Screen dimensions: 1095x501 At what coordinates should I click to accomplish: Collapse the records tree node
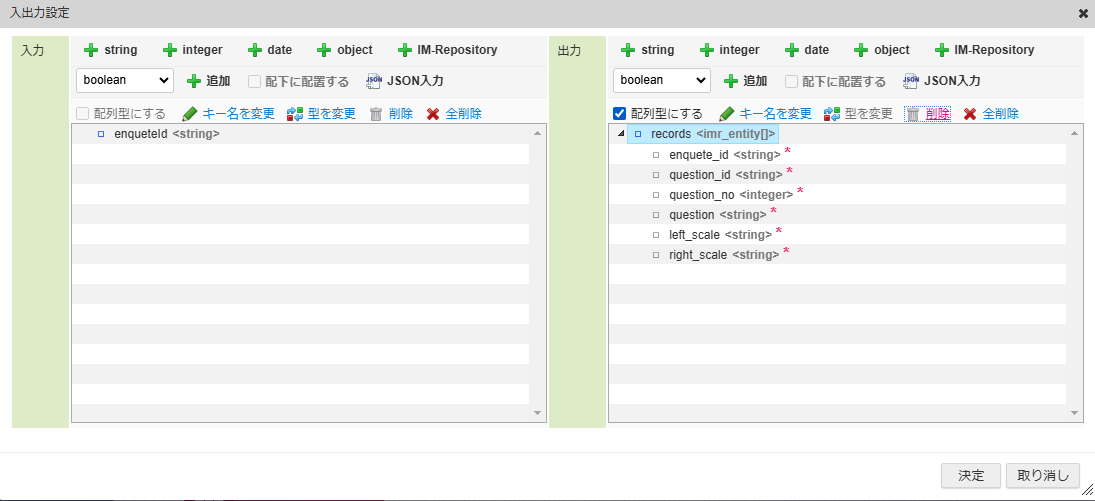coord(622,134)
